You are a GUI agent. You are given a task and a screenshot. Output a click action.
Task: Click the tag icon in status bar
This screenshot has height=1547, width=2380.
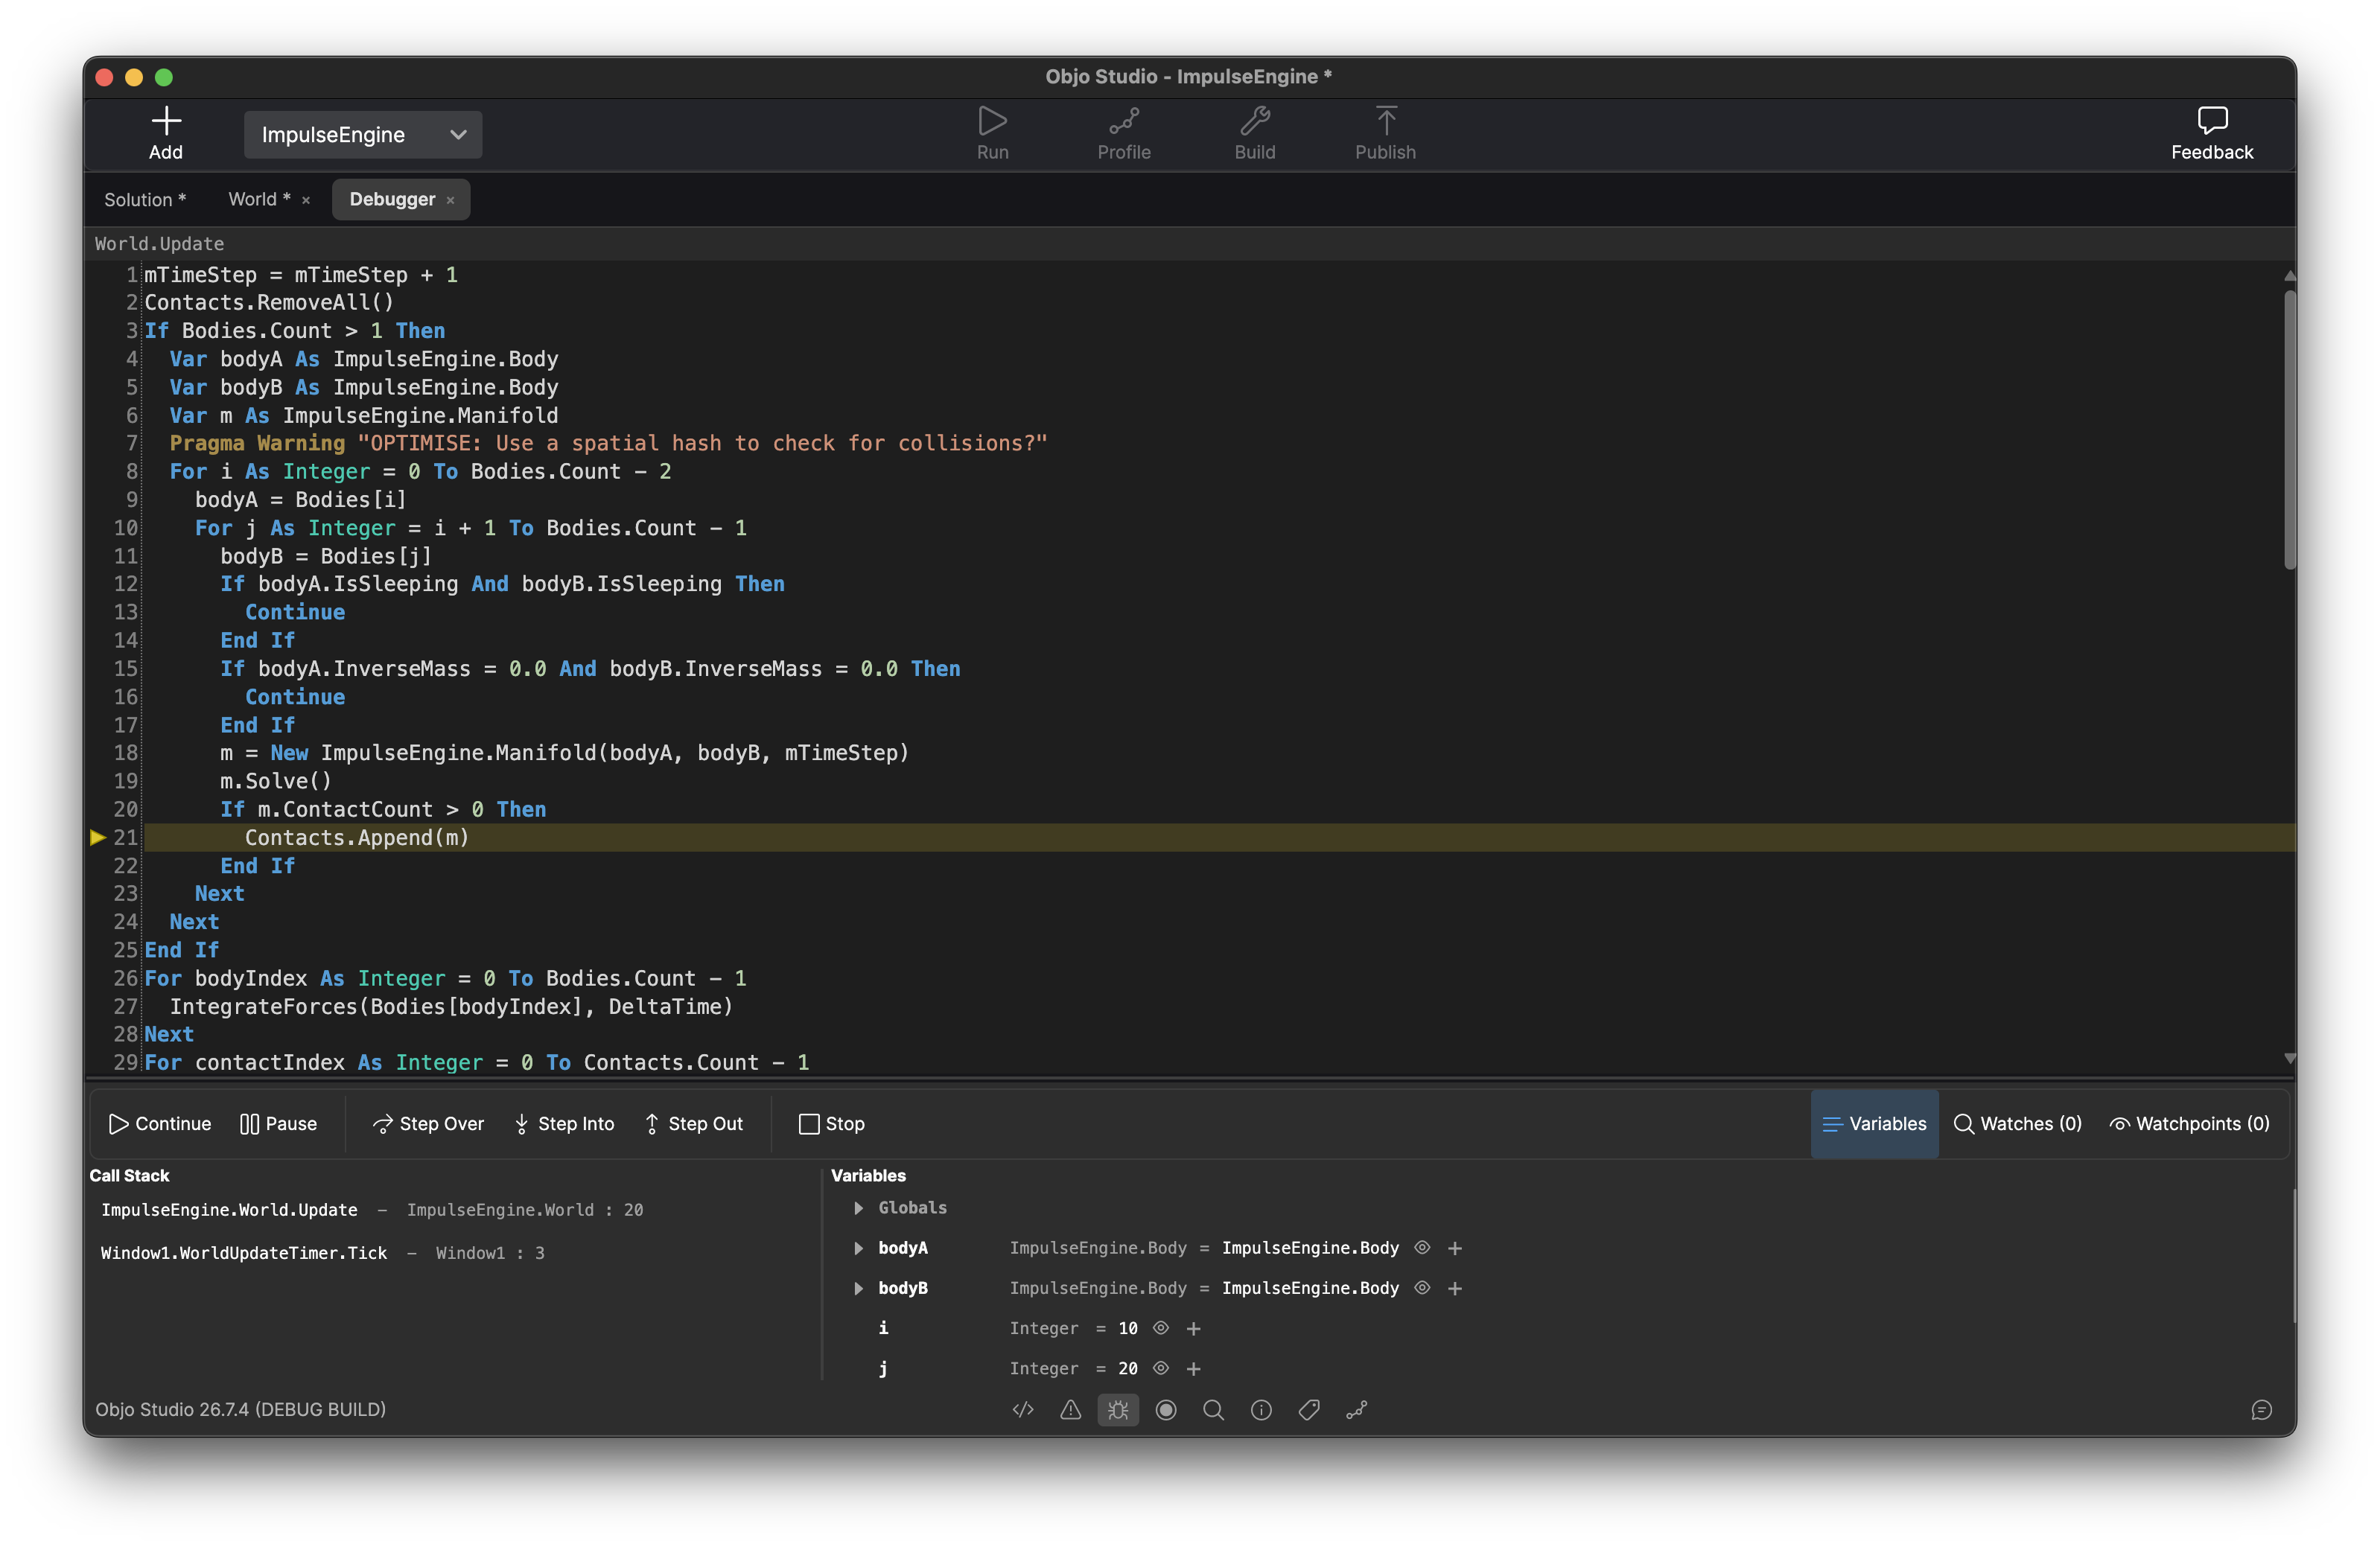coord(1309,1409)
